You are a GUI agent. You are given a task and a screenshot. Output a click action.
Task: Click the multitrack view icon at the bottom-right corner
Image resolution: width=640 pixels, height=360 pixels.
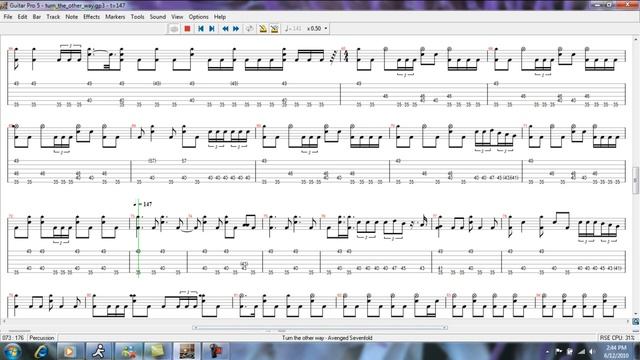coord(636,322)
